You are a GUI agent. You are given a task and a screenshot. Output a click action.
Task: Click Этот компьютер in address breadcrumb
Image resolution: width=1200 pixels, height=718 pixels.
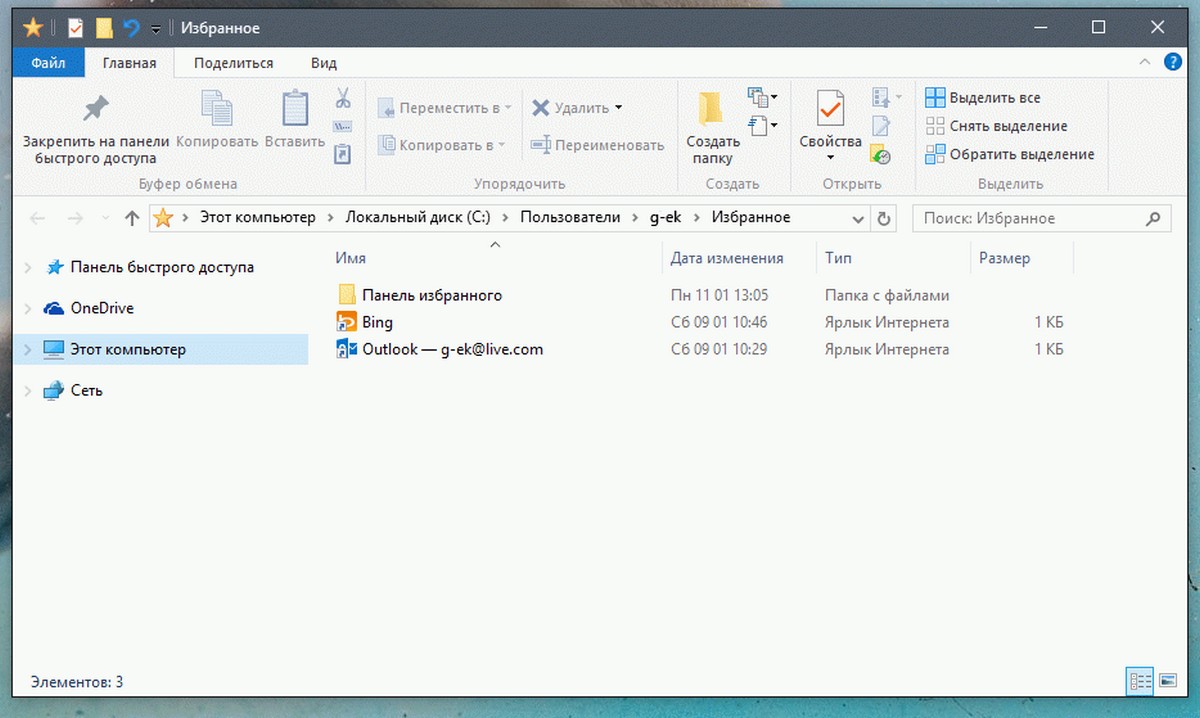[x=257, y=218]
